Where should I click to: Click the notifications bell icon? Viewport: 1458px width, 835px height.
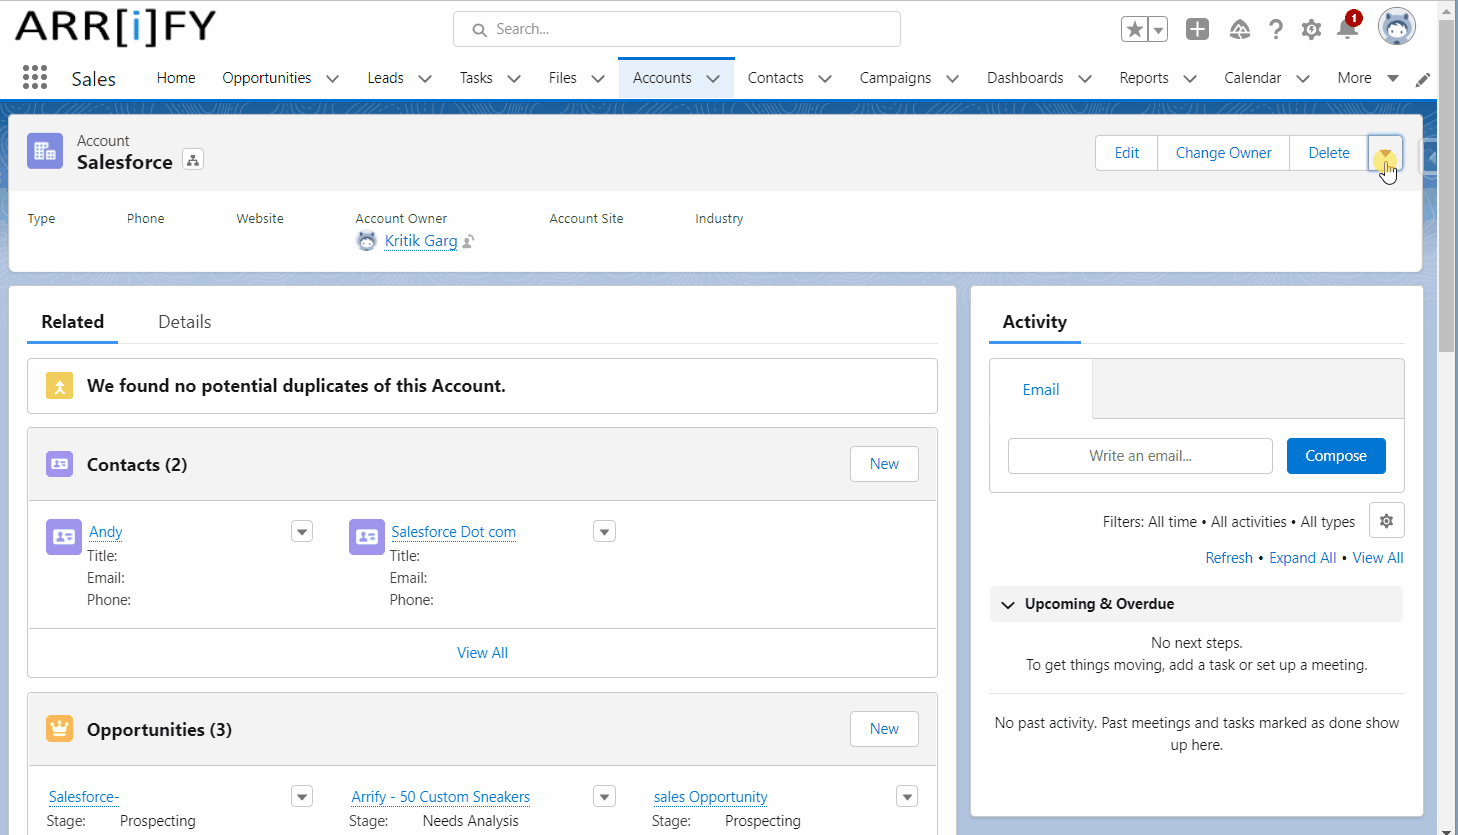(x=1347, y=29)
